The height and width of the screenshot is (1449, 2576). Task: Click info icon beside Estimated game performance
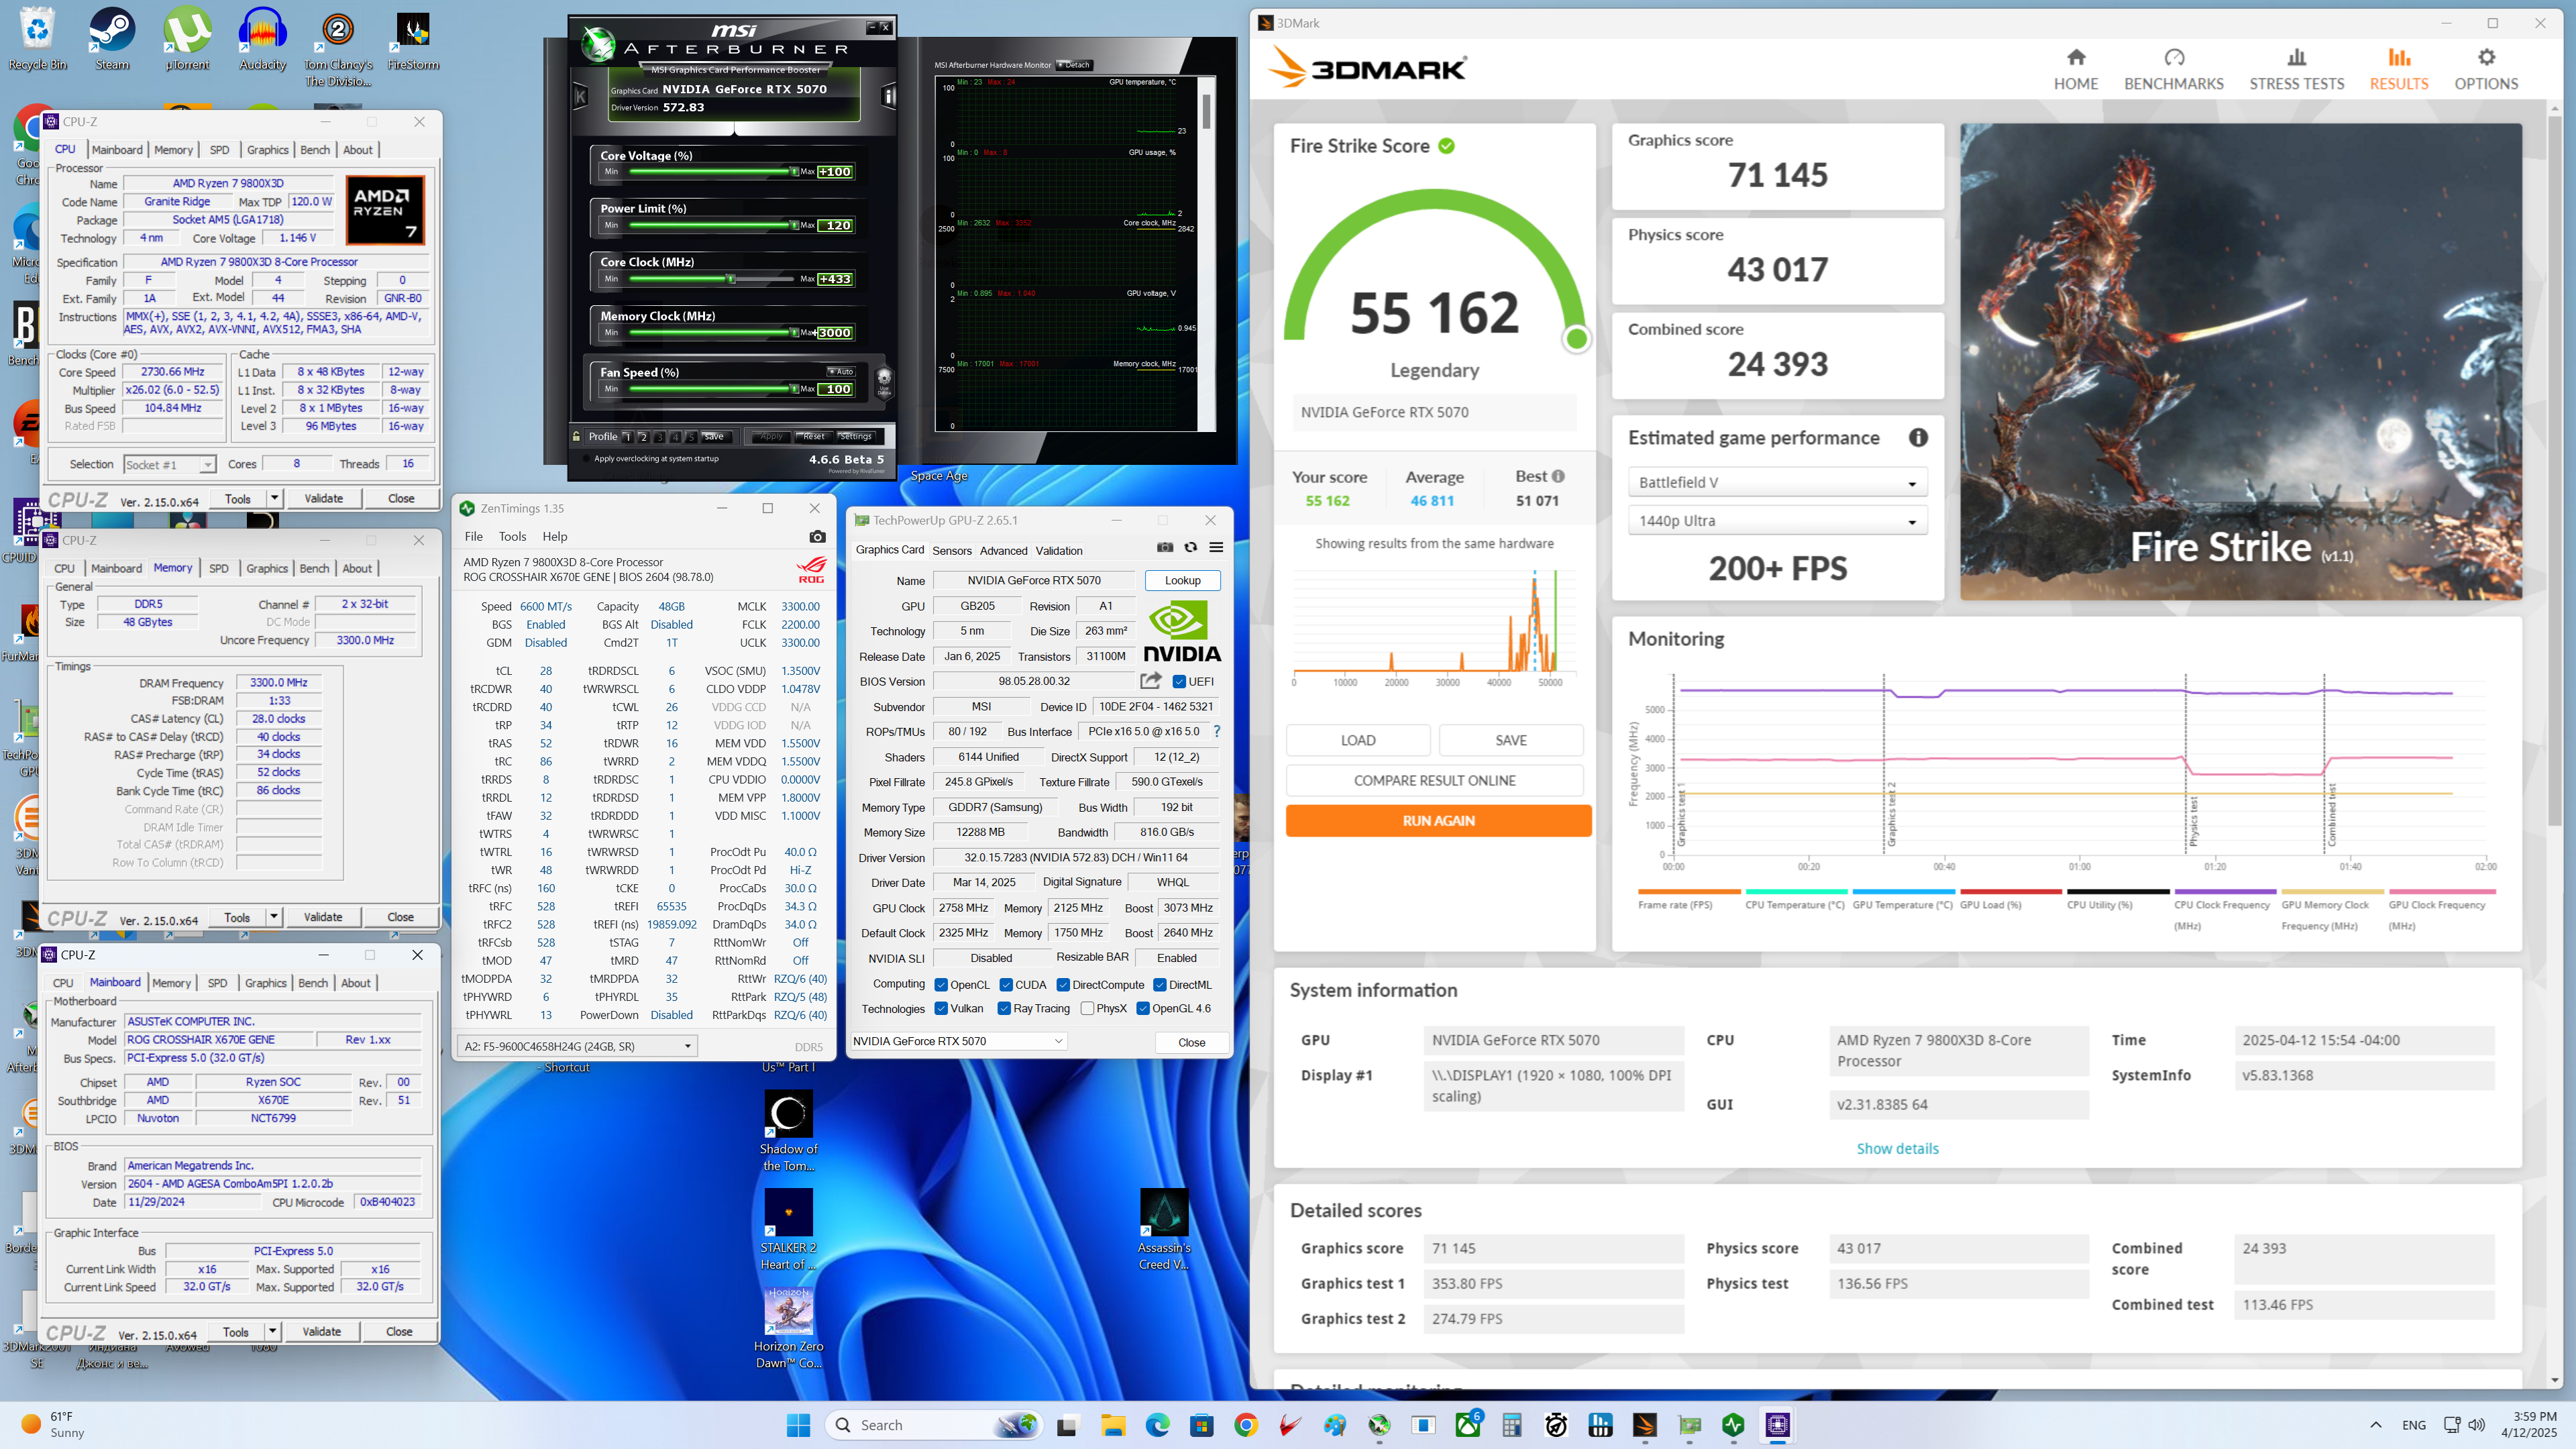point(1918,437)
